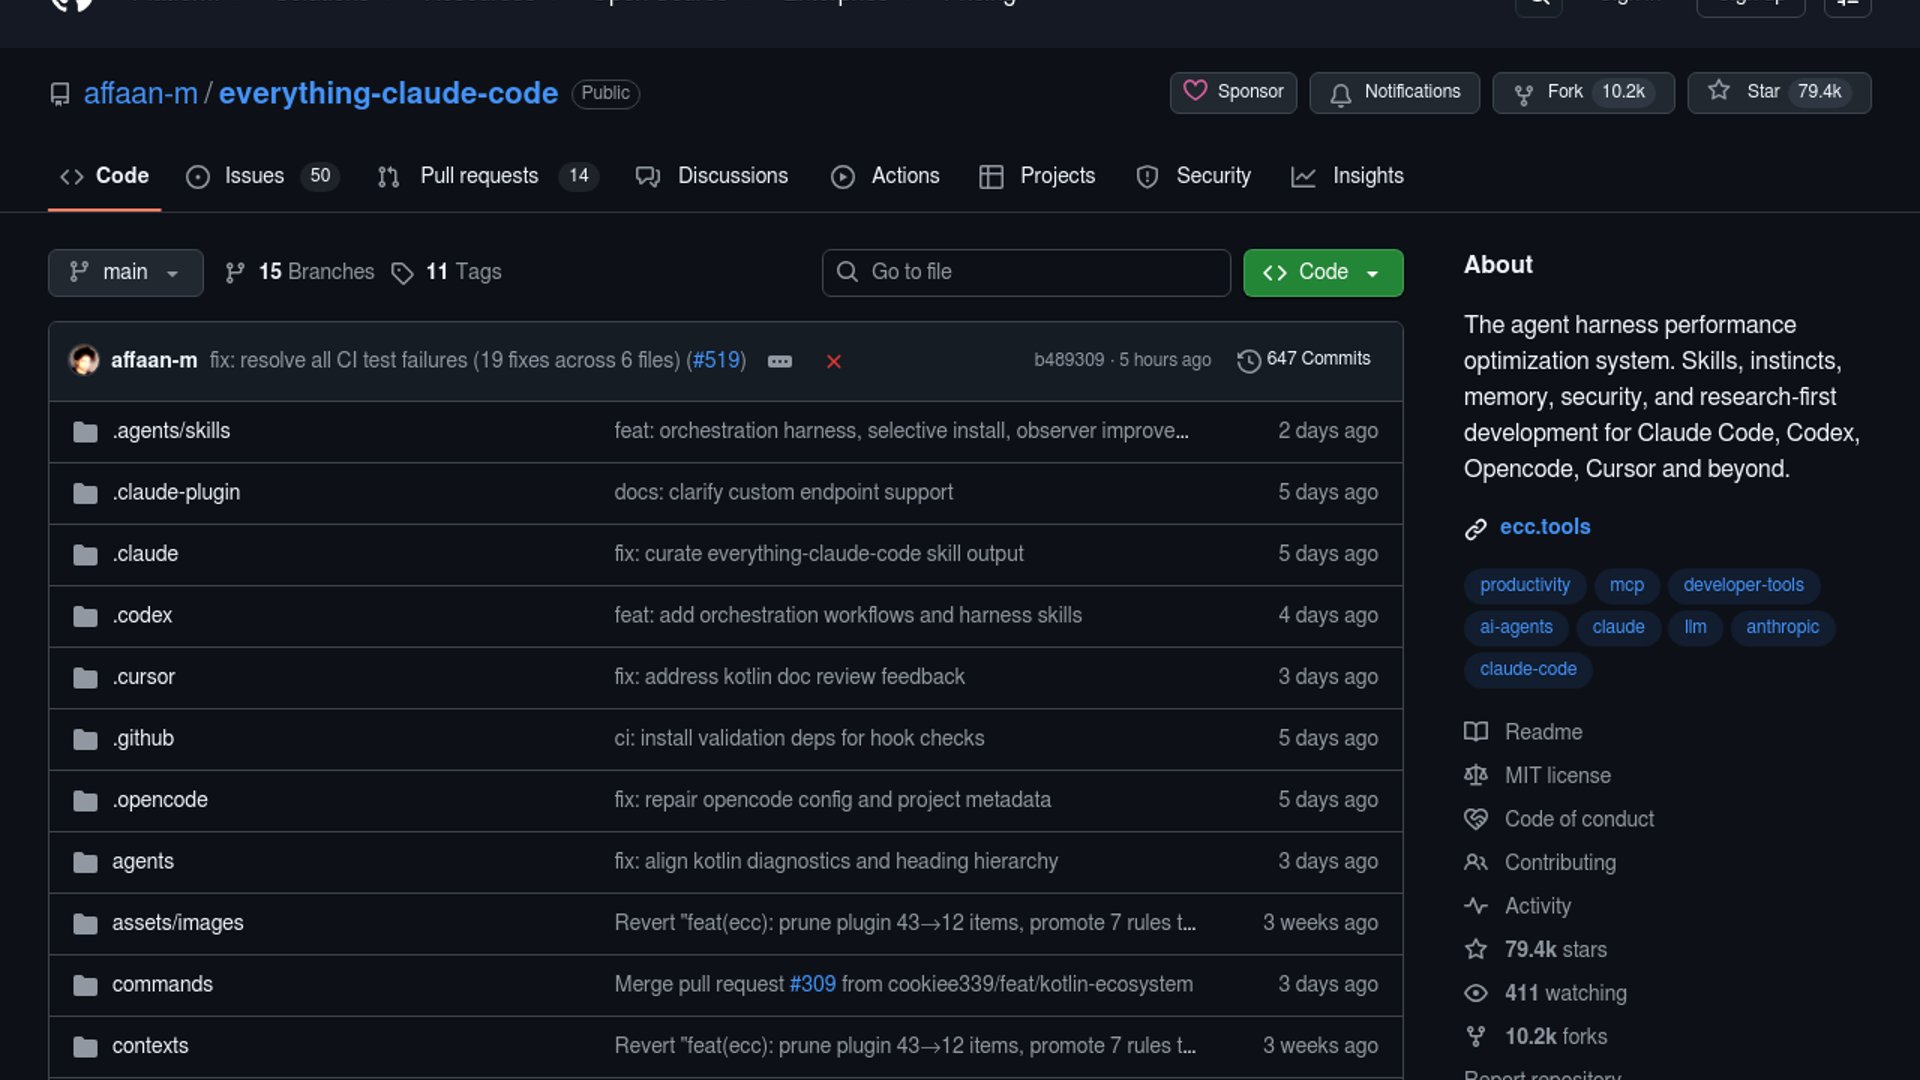Image resolution: width=1920 pixels, height=1080 pixels.
Task: Click the tag icon beside 11 Tags
Action: click(x=402, y=273)
